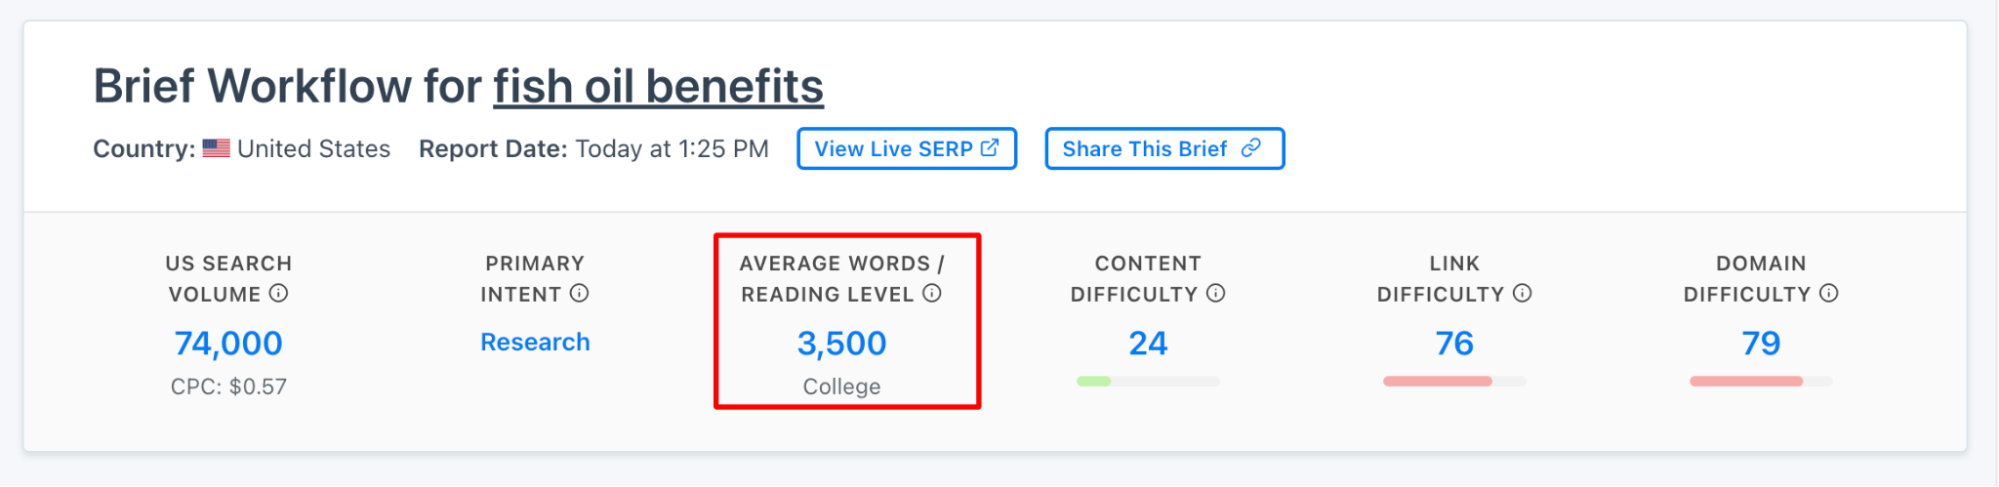
Task: Click info icon beside Content Difficulty
Action: click(x=1216, y=293)
